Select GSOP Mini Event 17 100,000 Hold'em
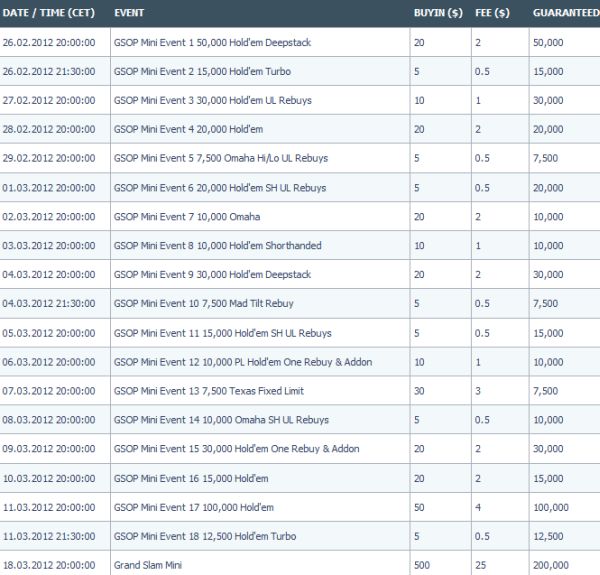Viewport: 600px width, 575px height. click(x=194, y=507)
